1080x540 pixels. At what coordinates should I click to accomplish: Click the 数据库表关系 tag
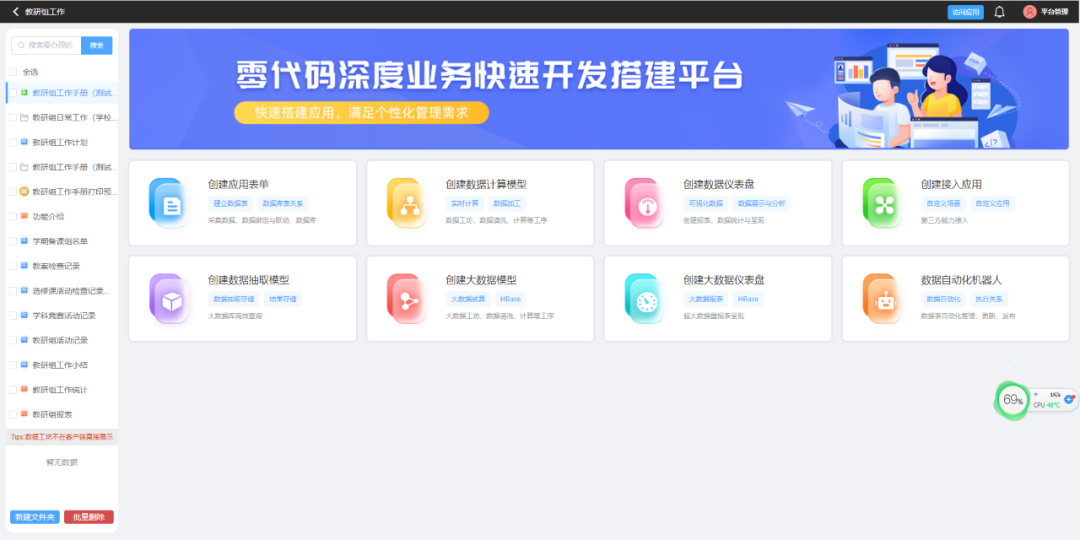[283, 203]
